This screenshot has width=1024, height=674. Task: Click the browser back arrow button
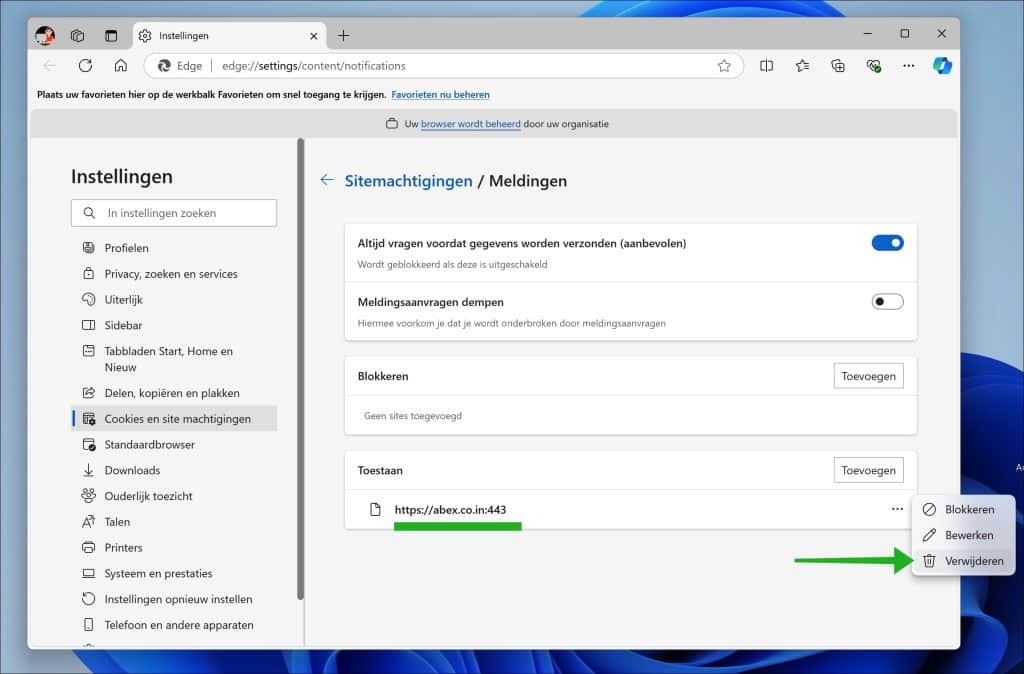(50, 65)
